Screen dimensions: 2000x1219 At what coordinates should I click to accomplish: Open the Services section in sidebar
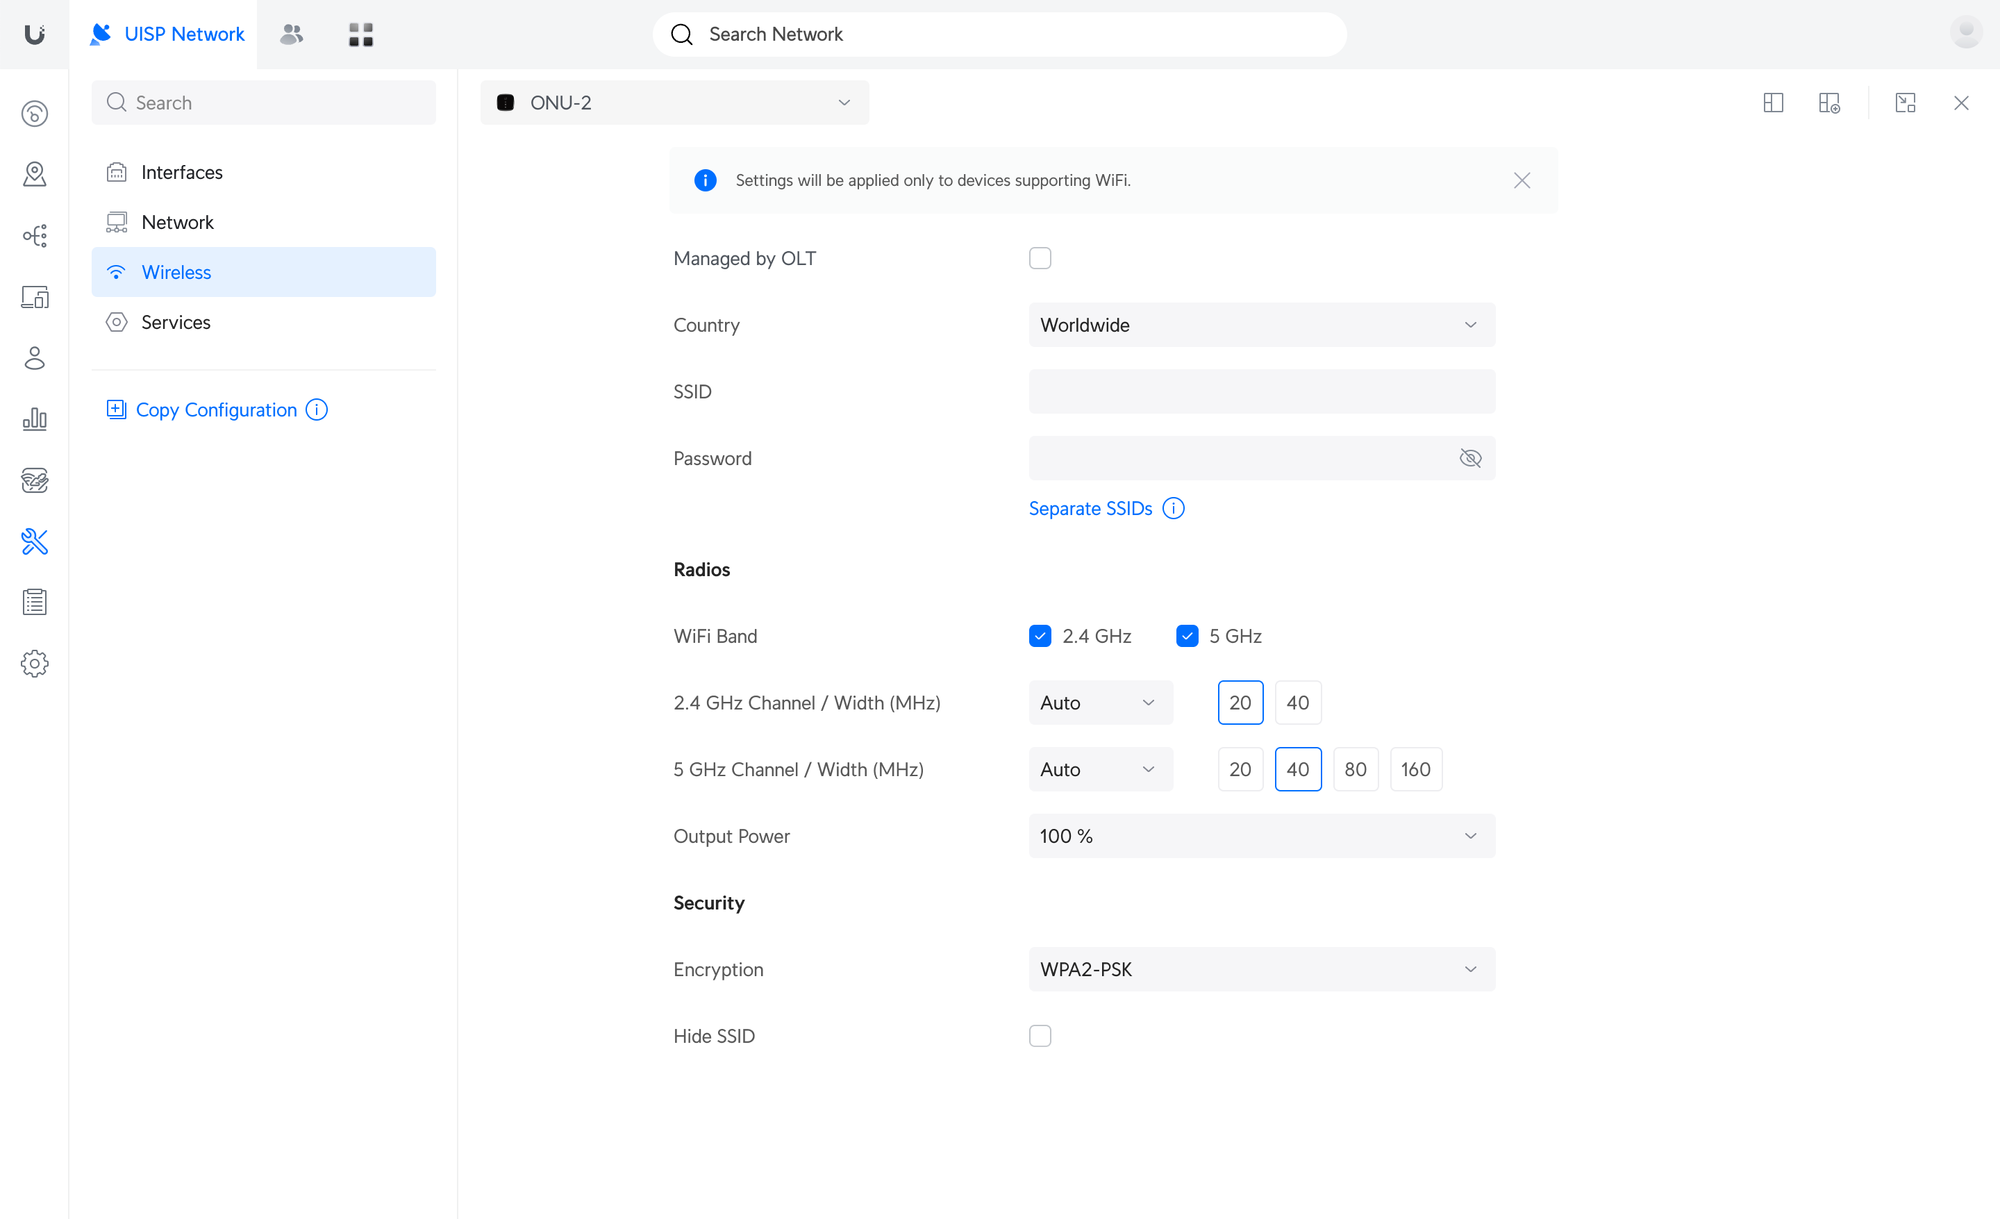(x=176, y=322)
